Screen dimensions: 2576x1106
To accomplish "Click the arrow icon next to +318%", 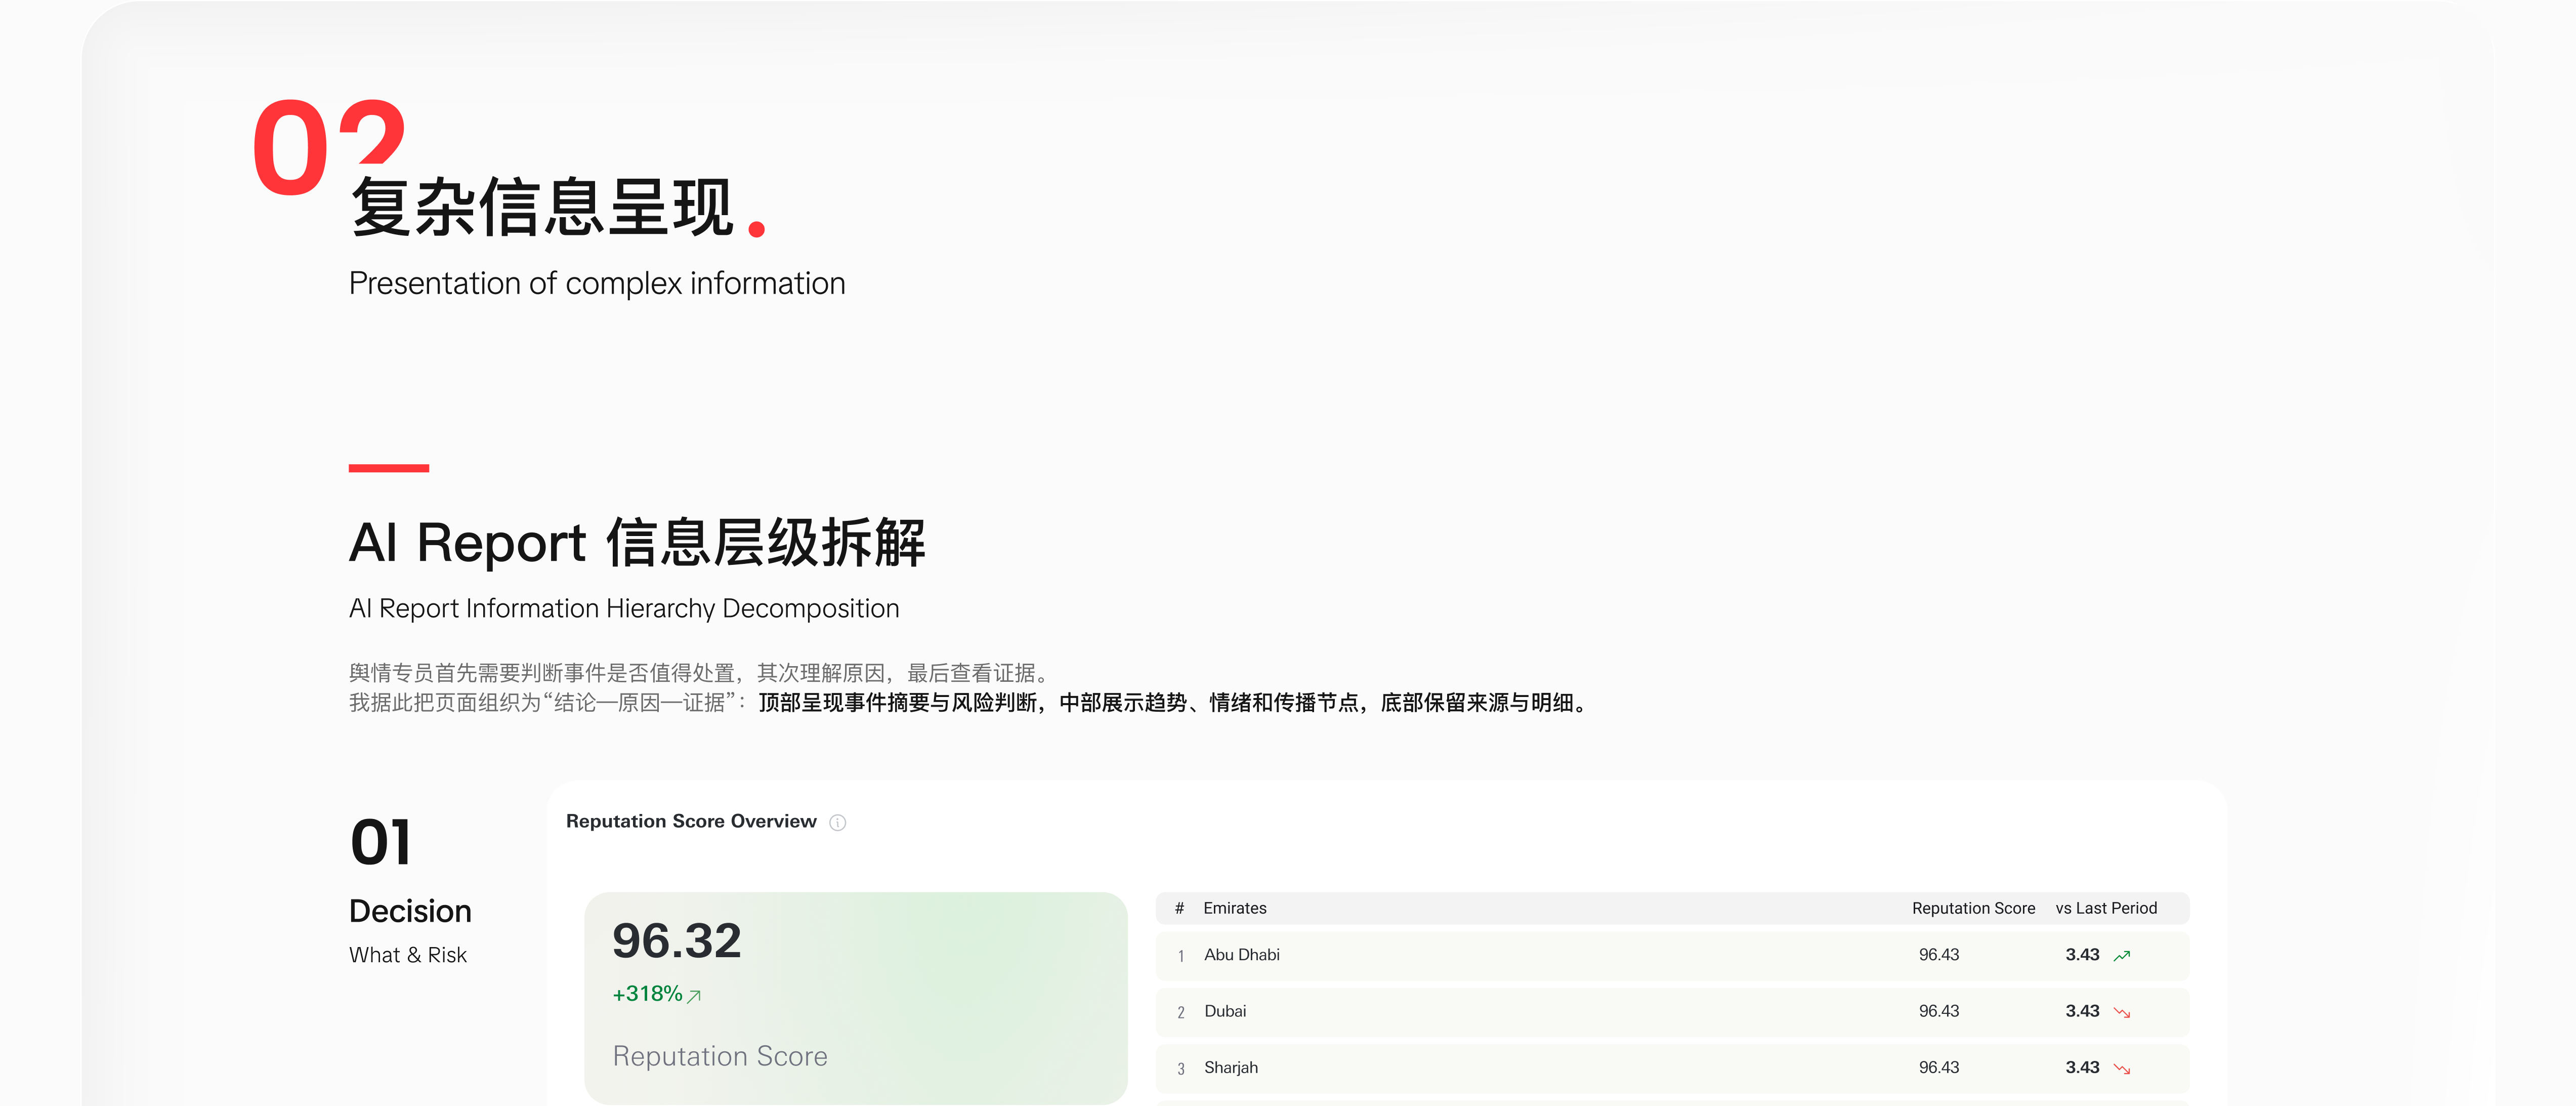I will 694,996.
